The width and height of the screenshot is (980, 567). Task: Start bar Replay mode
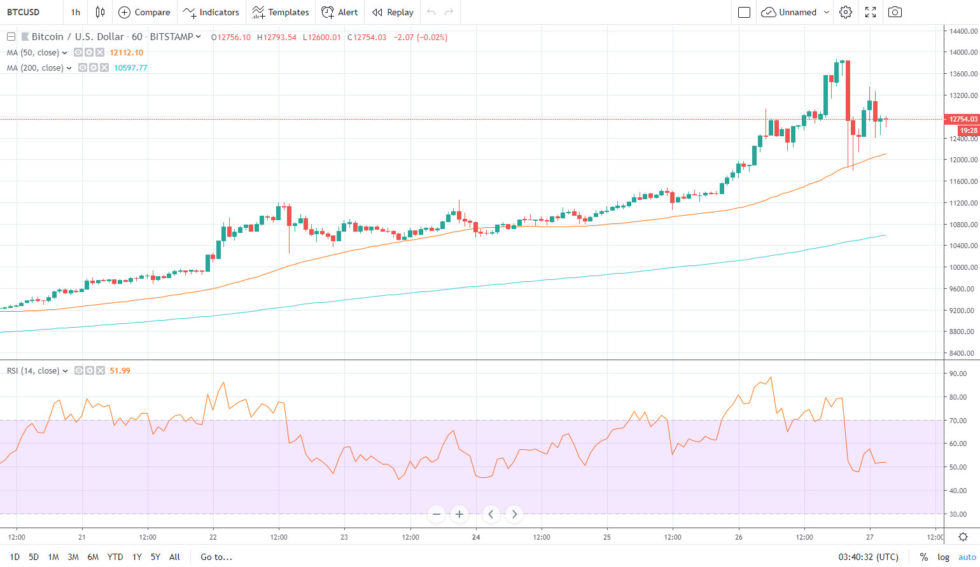(x=392, y=12)
